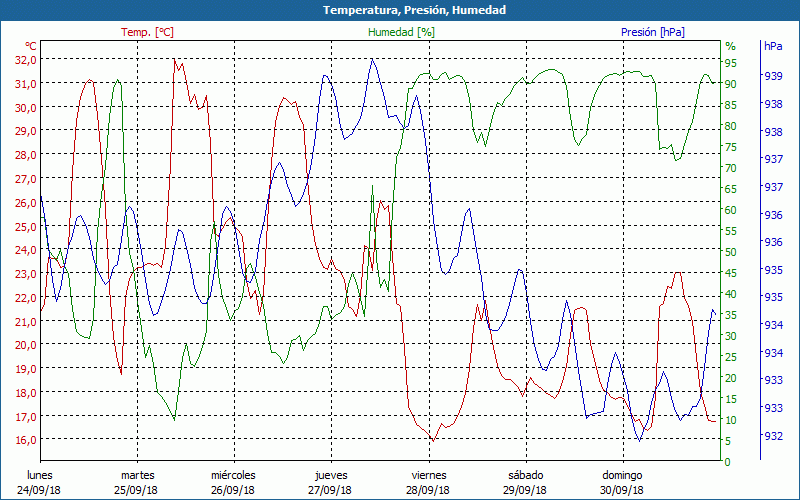Screen dimensions: 800x500
Task: Click the green '15' humidity axis value
Action: (731, 399)
